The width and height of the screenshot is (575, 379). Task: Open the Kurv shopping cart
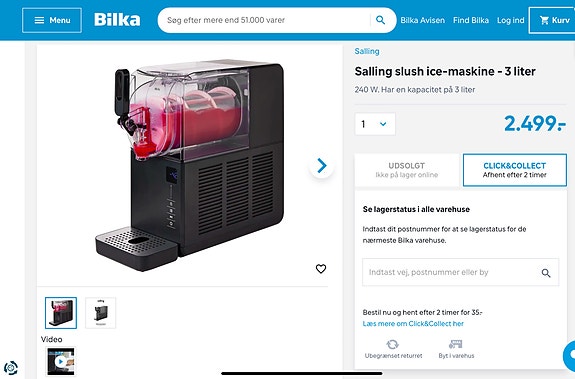tap(553, 20)
